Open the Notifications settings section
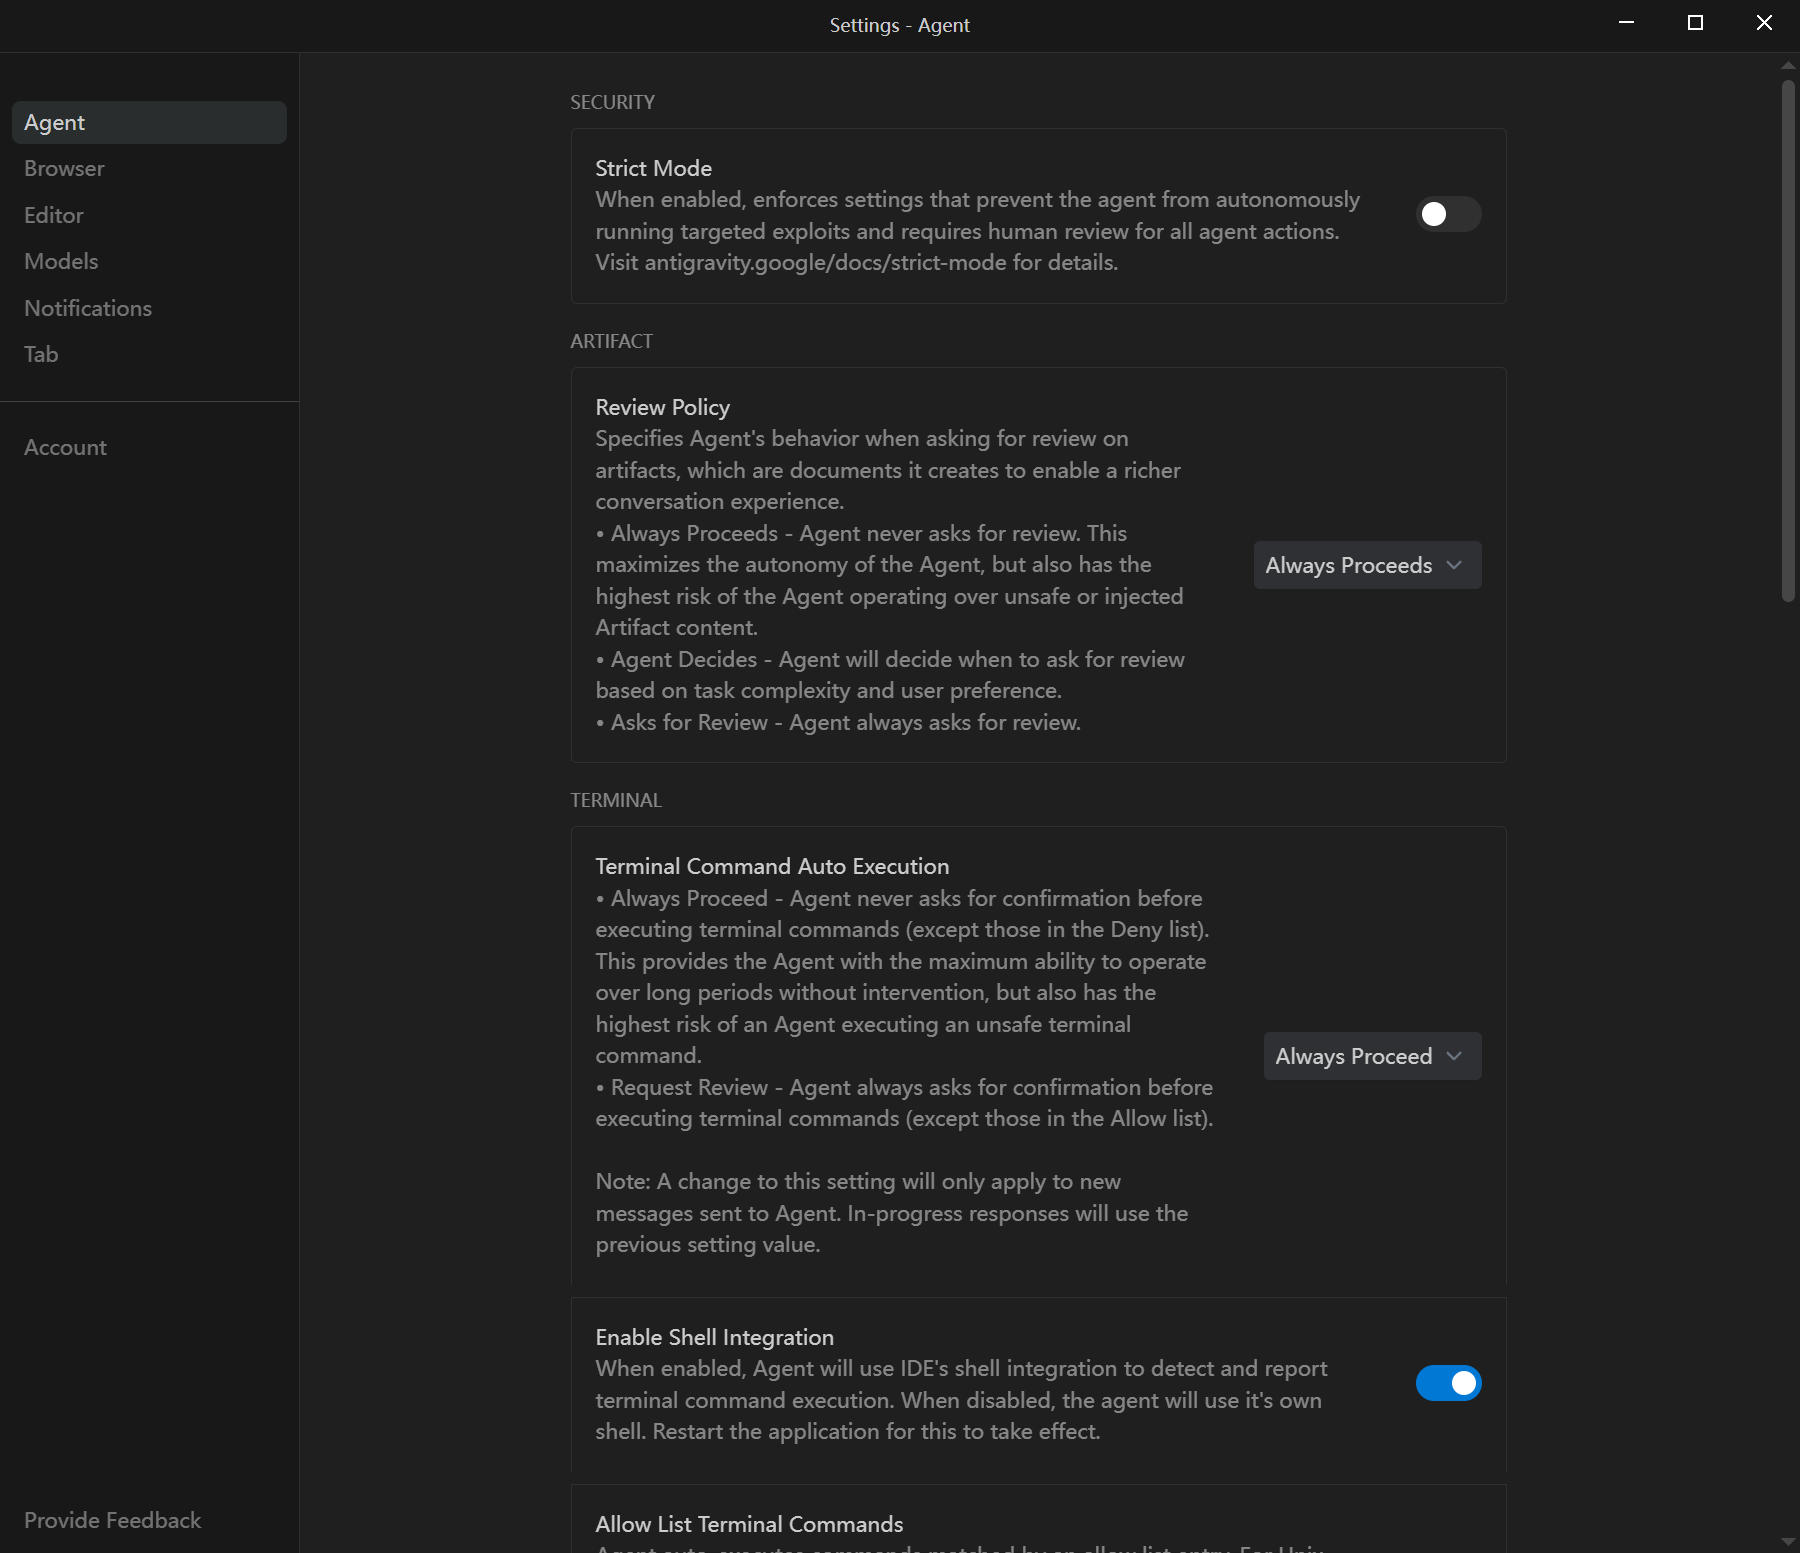 click(x=88, y=308)
